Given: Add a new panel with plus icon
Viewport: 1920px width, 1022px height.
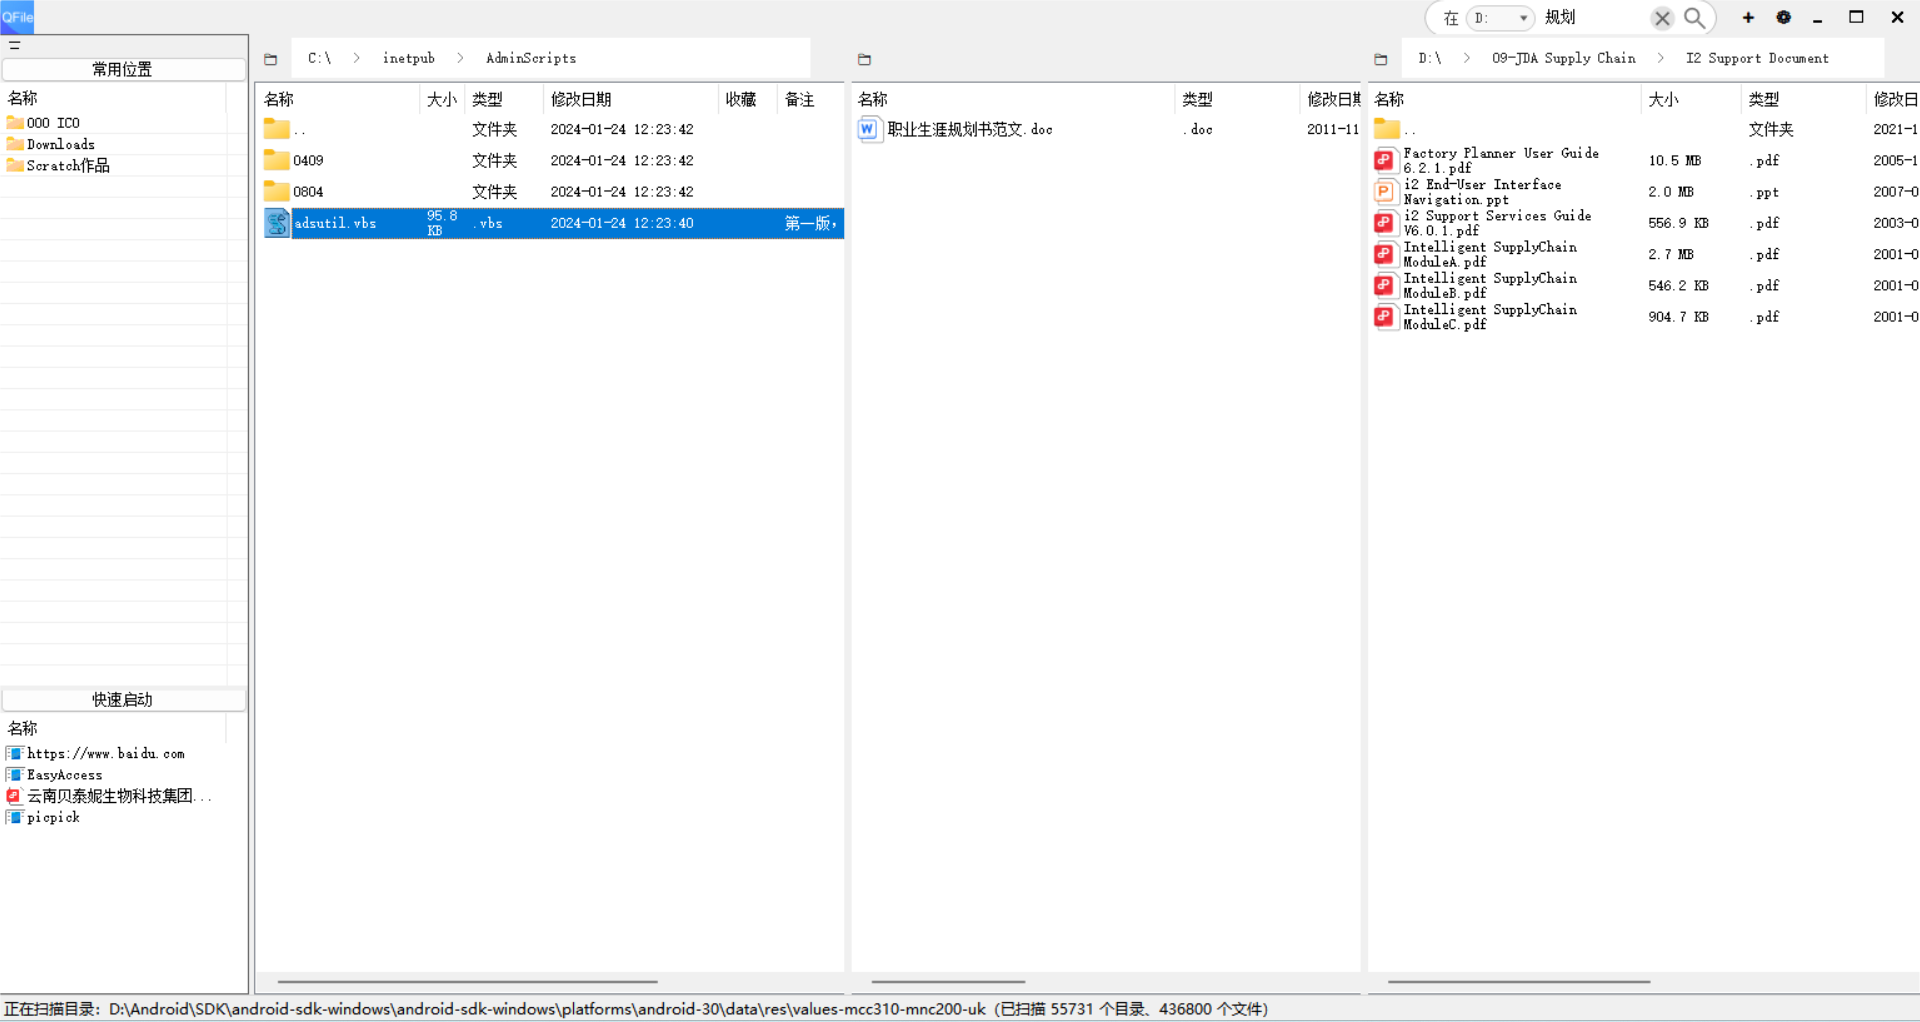Looking at the screenshot, I should 1748,18.
